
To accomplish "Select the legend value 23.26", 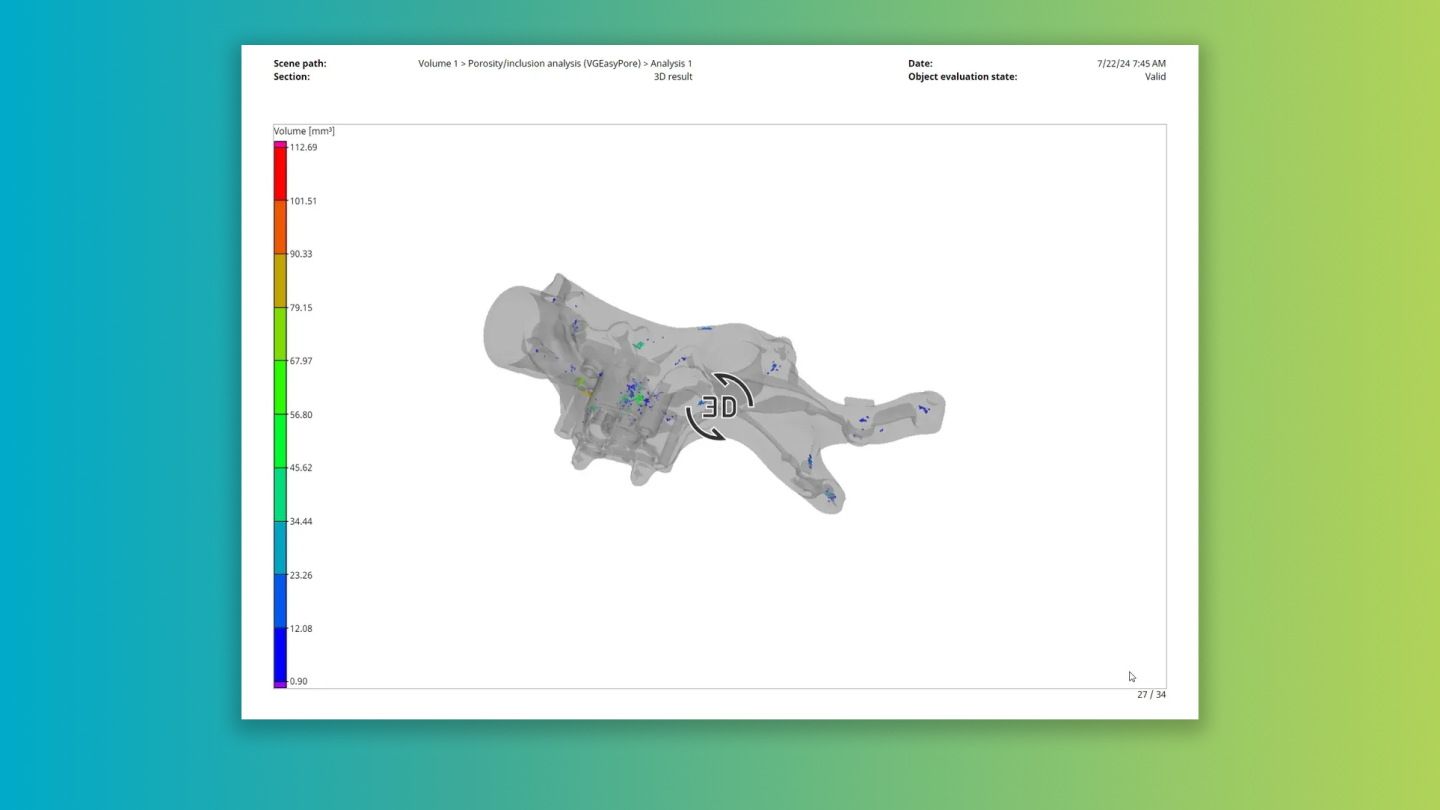I will 301,576.
